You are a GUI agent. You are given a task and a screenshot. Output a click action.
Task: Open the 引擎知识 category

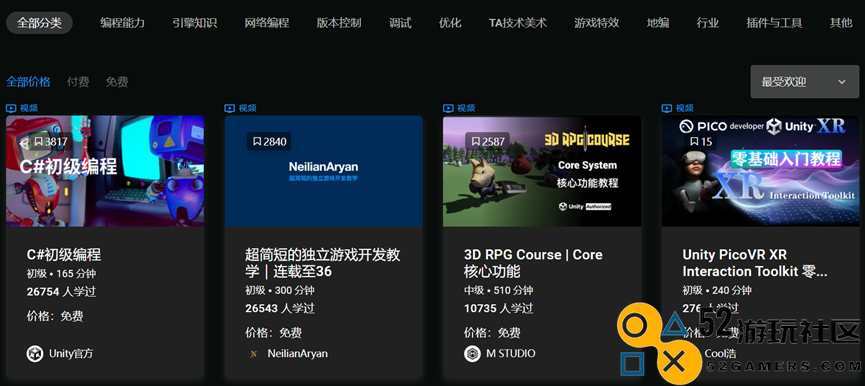point(195,23)
